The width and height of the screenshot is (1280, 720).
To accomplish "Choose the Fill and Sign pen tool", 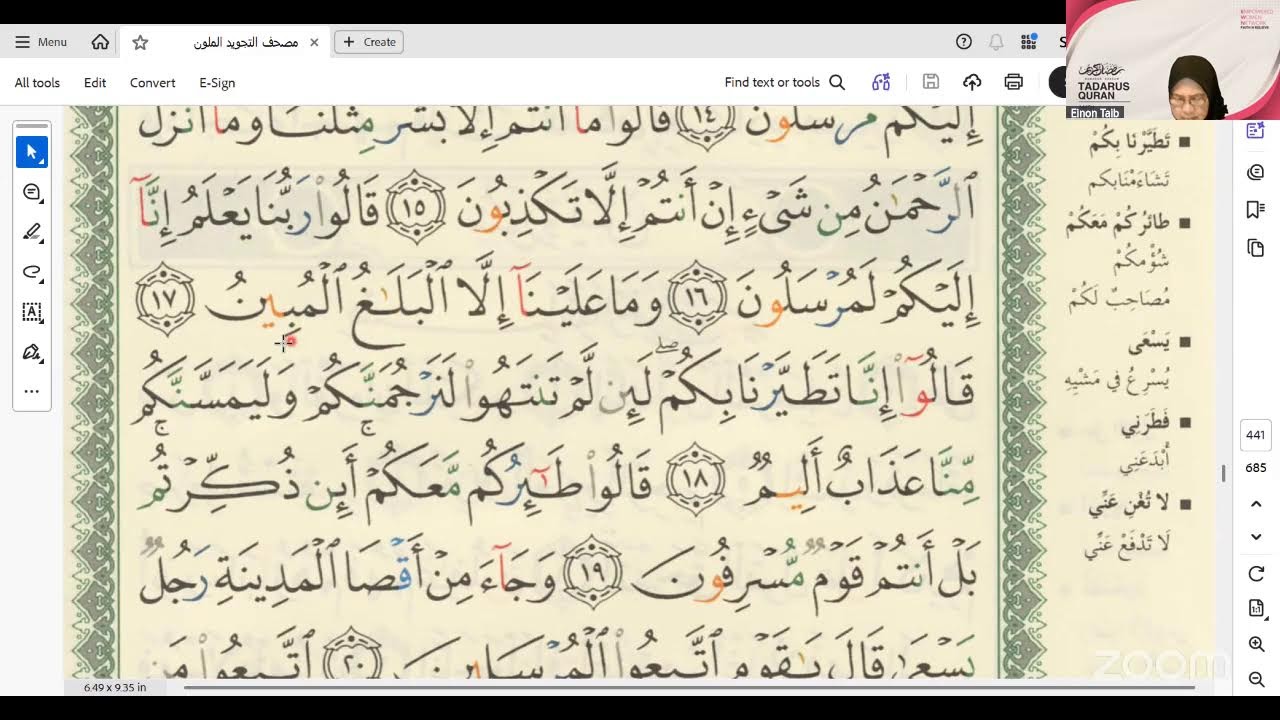I will [x=32, y=352].
